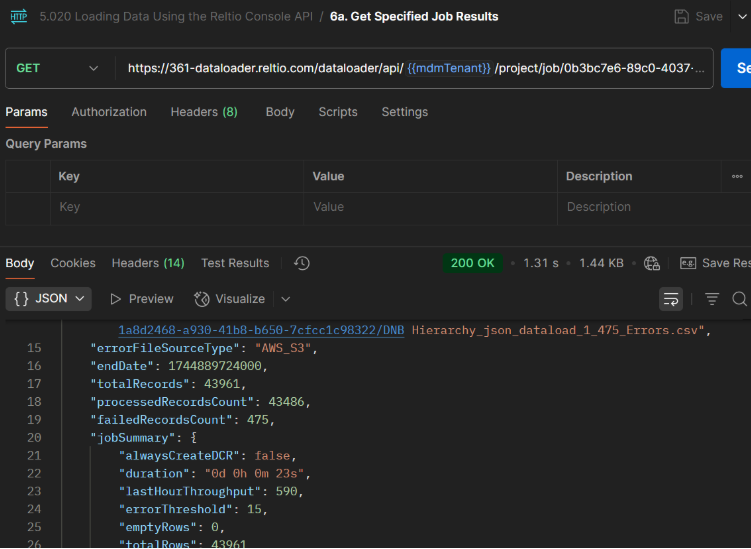Click the HTTP request type icon
The width and height of the screenshot is (751, 549).
tap(18, 16)
